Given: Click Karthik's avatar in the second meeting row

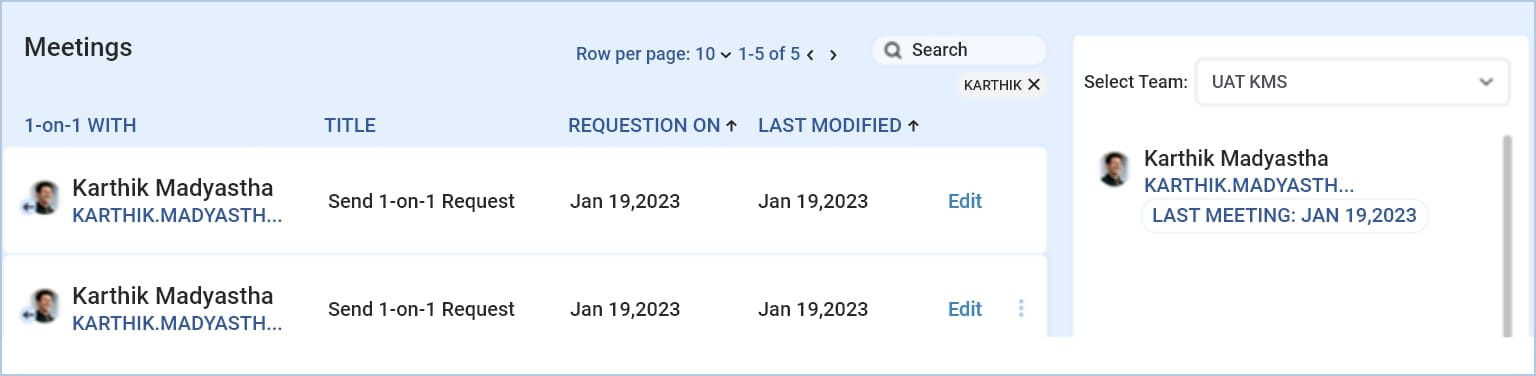Looking at the screenshot, I should tap(42, 307).
